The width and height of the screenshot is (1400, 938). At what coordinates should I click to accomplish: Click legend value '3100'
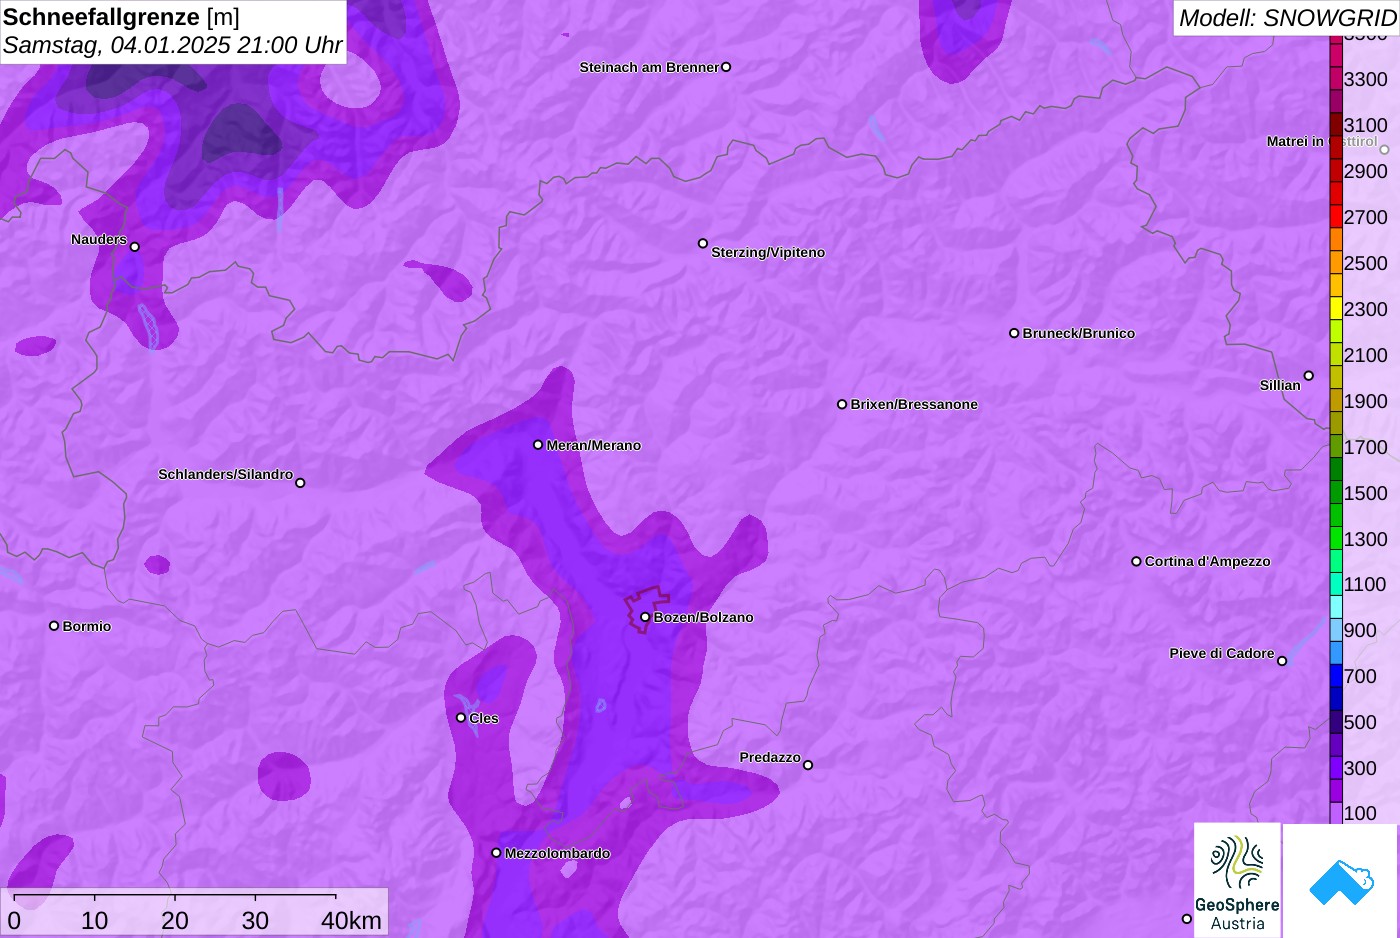click(x=1366, y=125)
